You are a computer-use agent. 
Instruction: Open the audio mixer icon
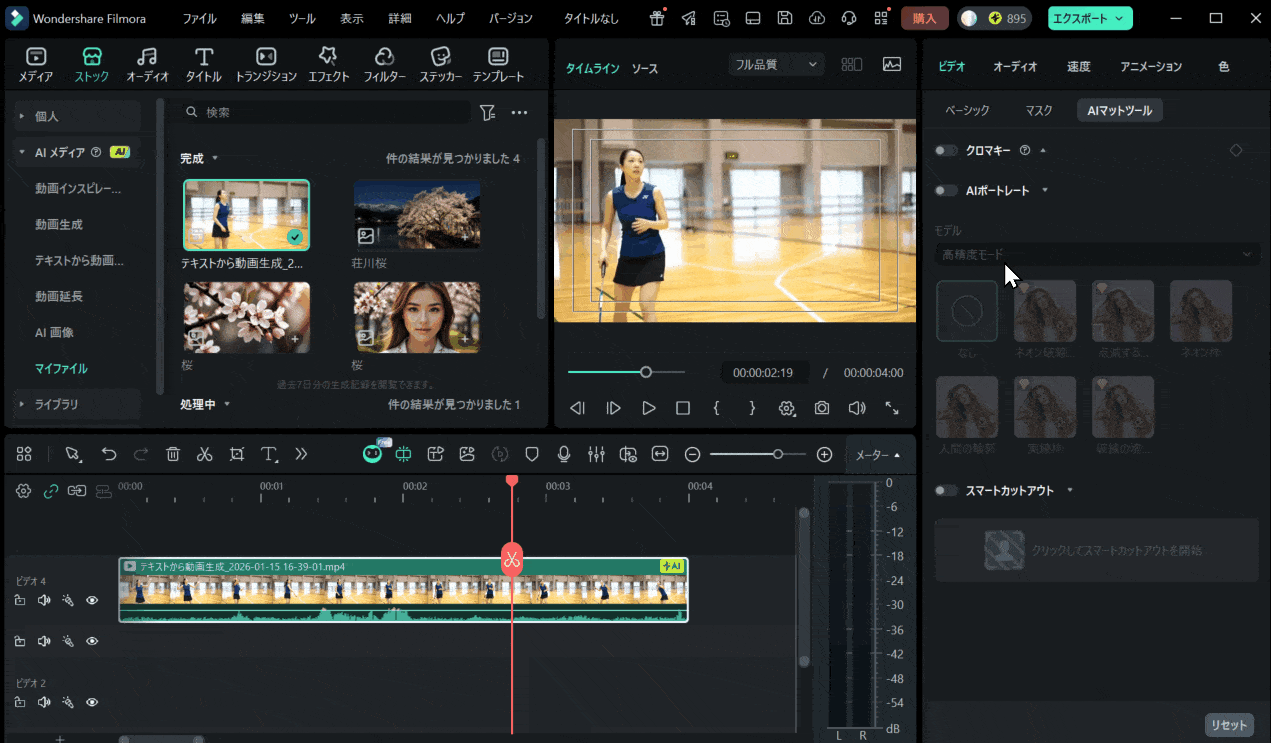tap(596, 454)
